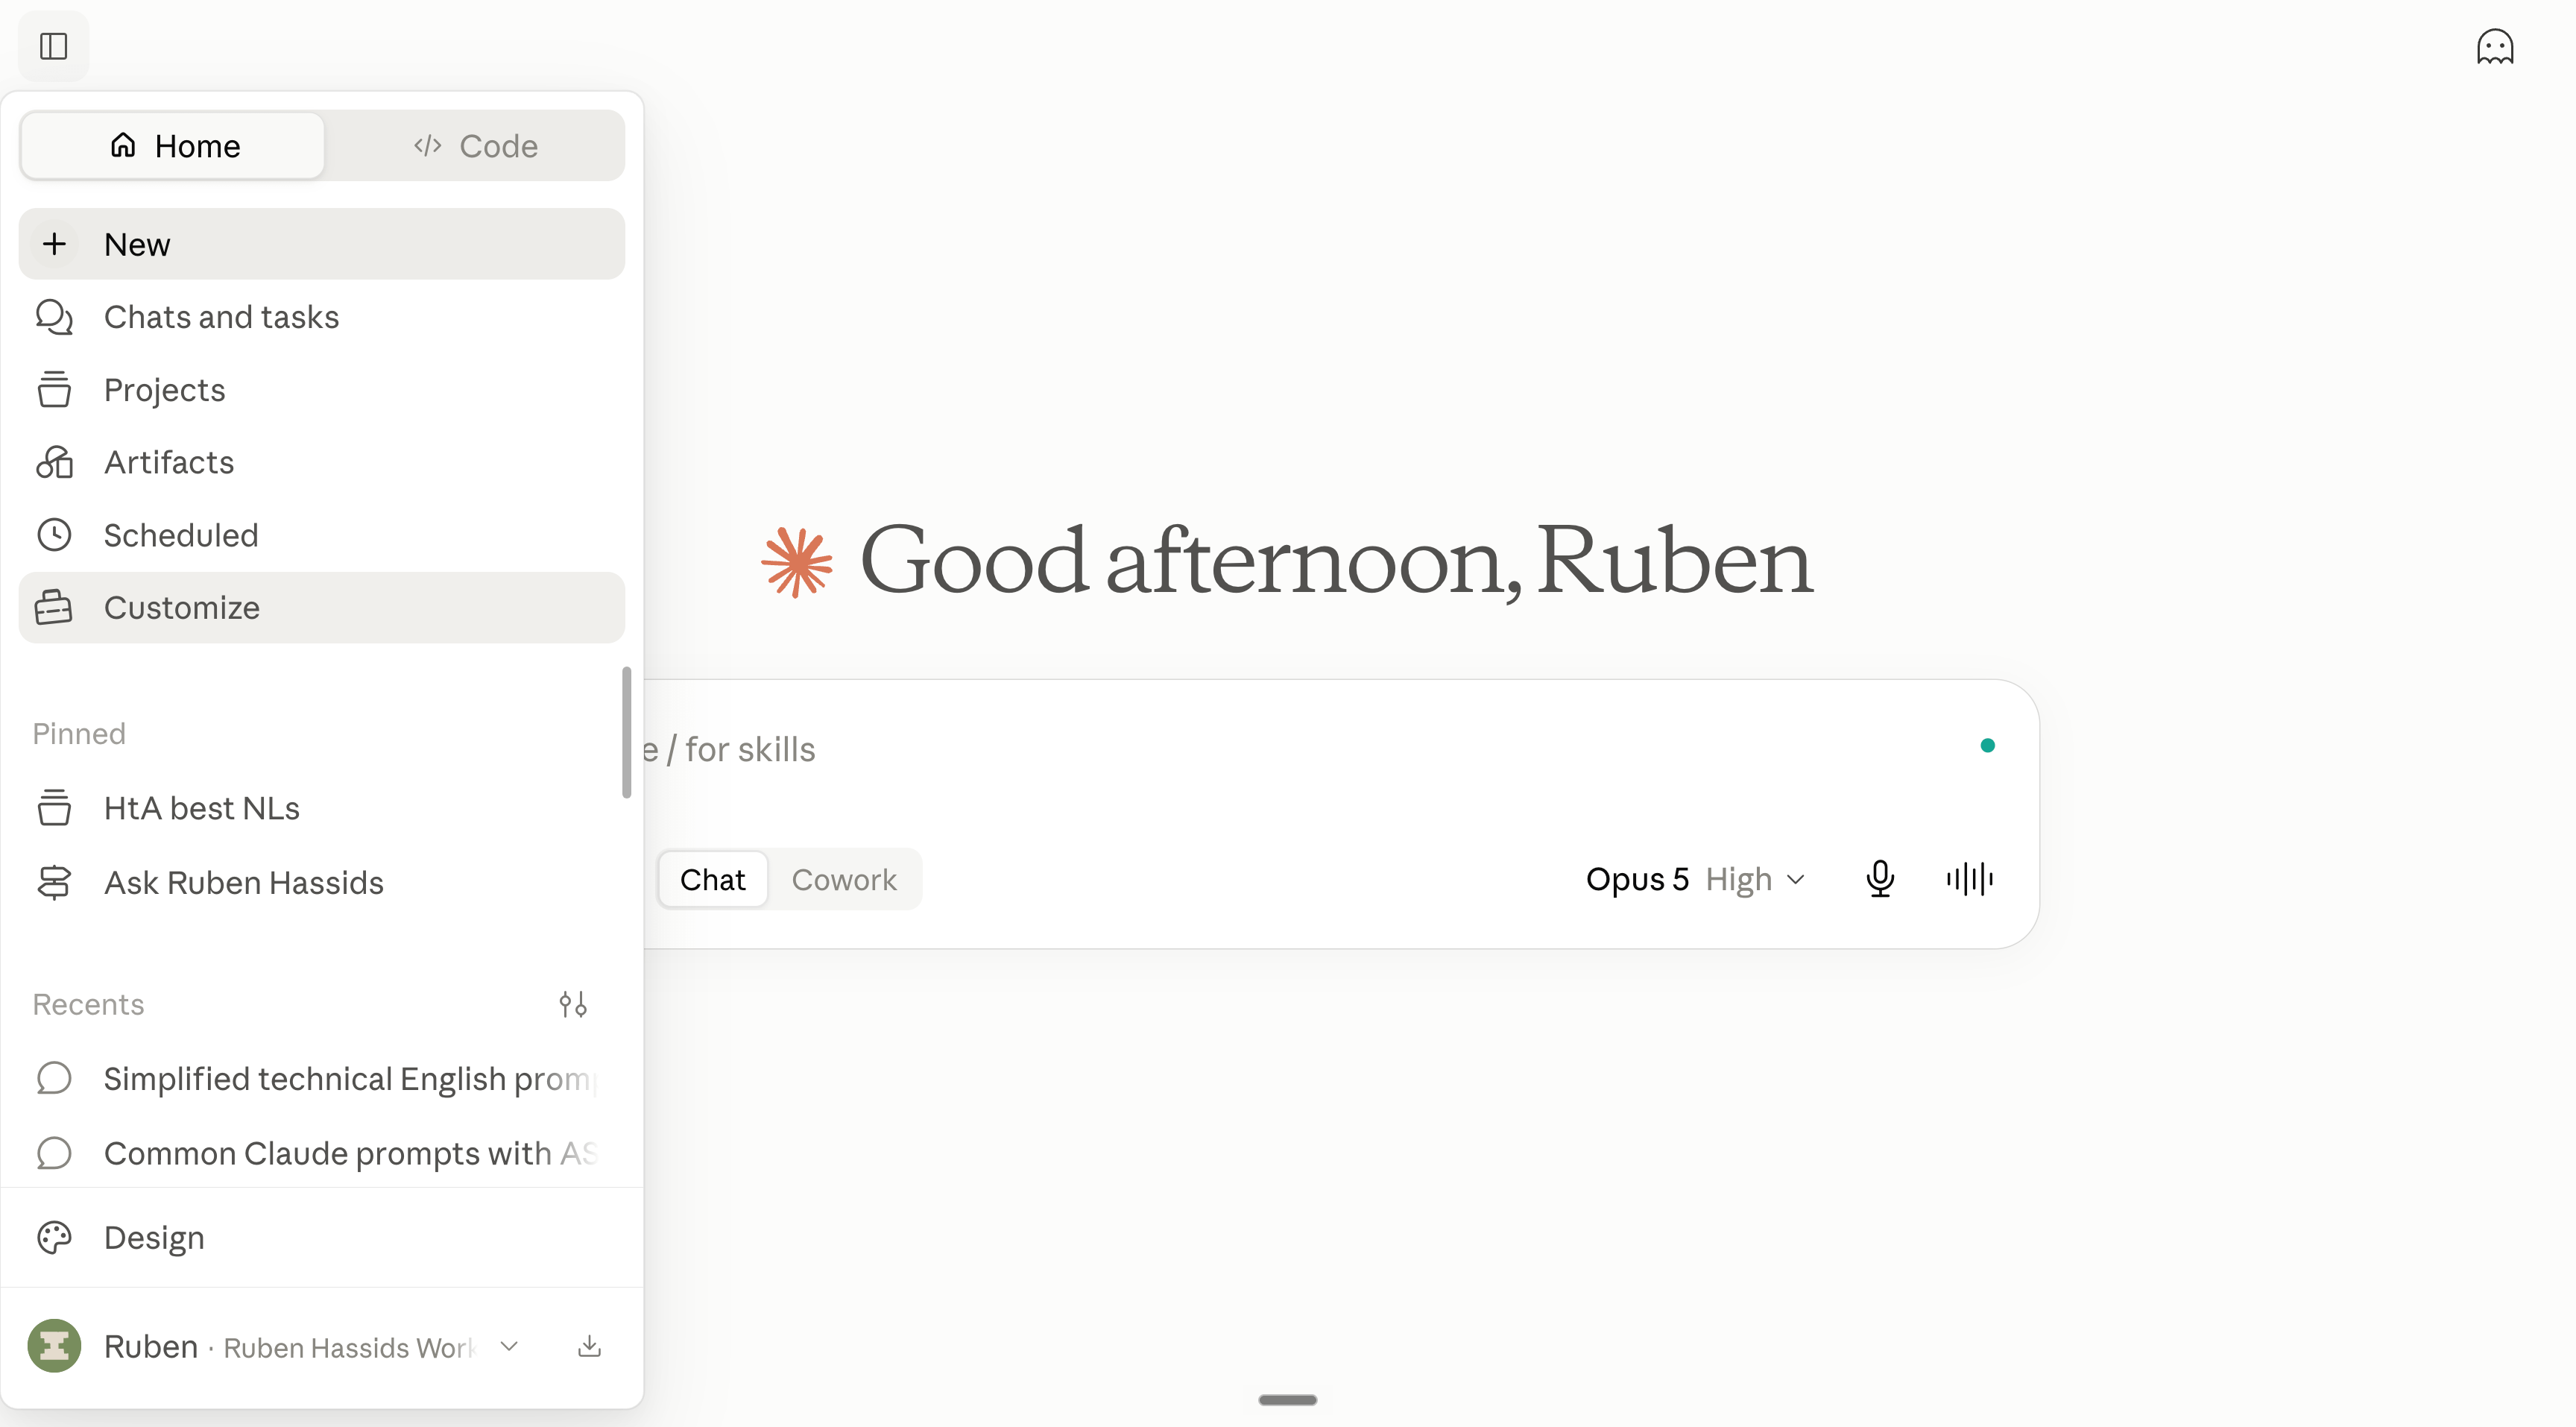The height and width of the screenshot is (1427, 2576).
Task: Click the chat bubble icon beside Simplified technical English
Action: [54, 1079]
